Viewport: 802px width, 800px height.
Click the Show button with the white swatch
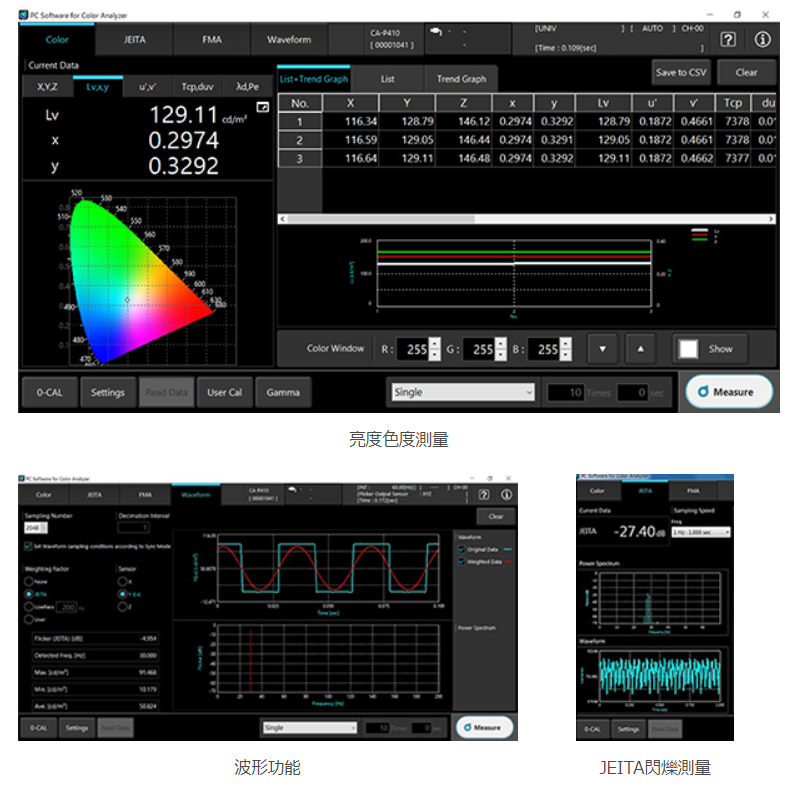click(710, 349)
